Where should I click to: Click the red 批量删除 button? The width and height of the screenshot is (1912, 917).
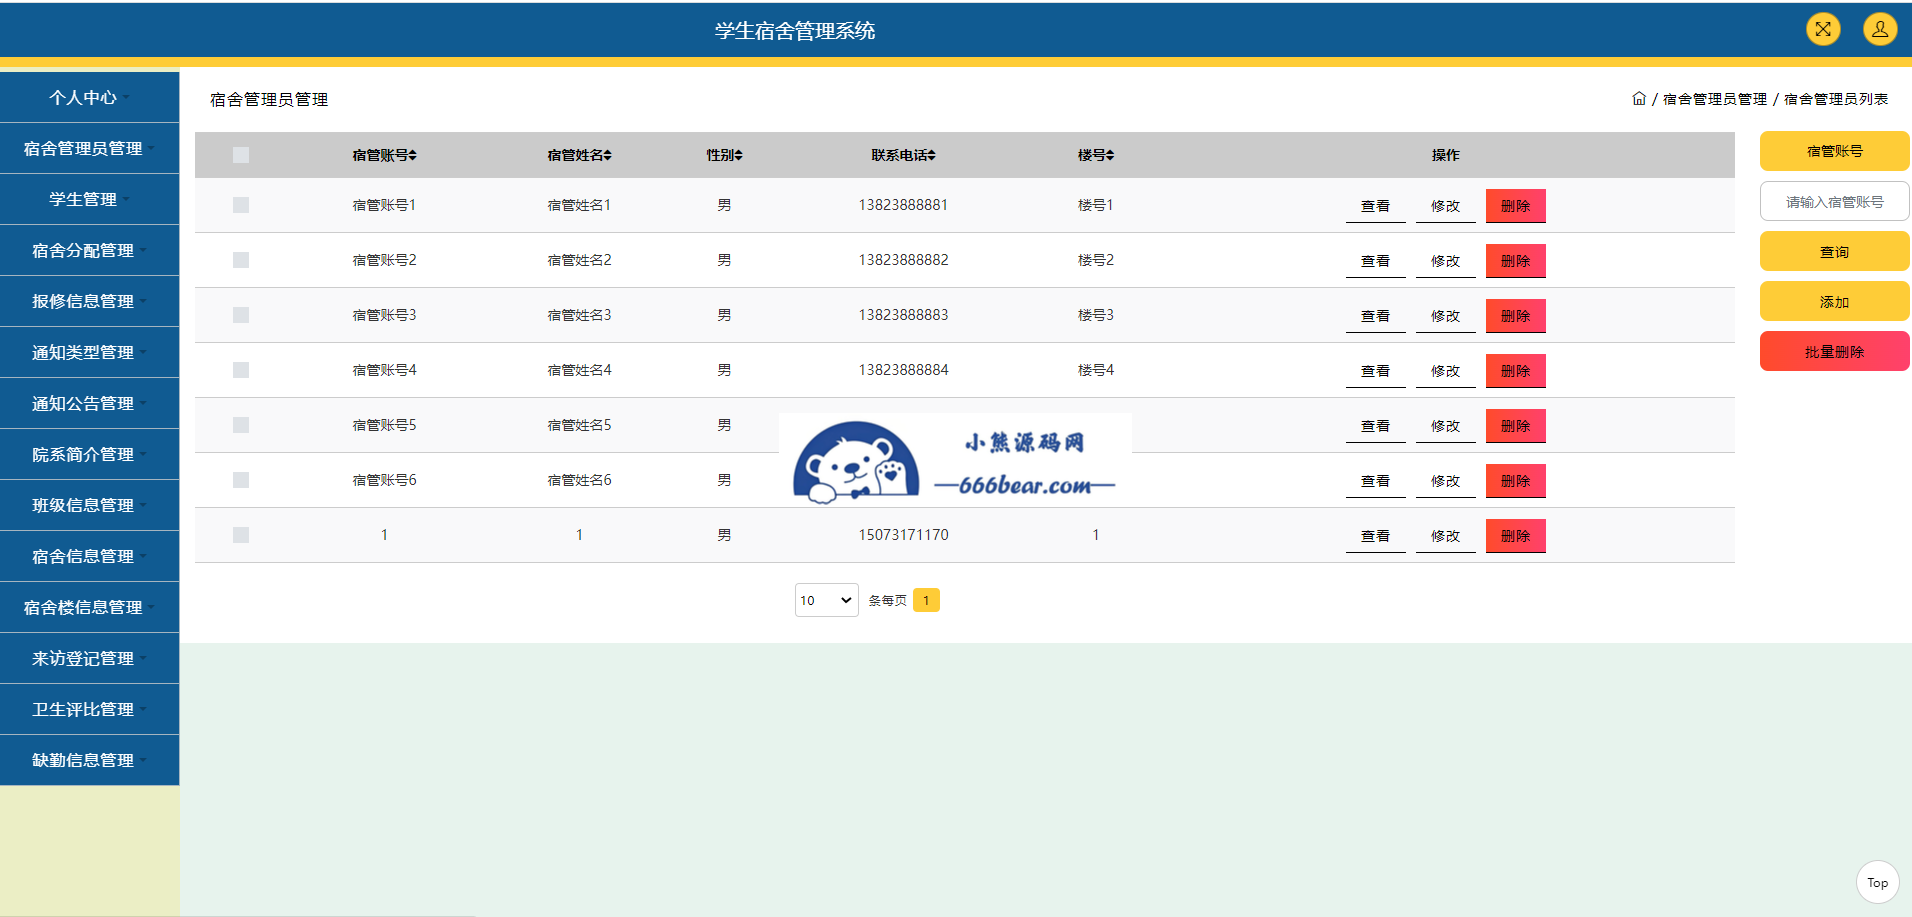[1834, 351]
